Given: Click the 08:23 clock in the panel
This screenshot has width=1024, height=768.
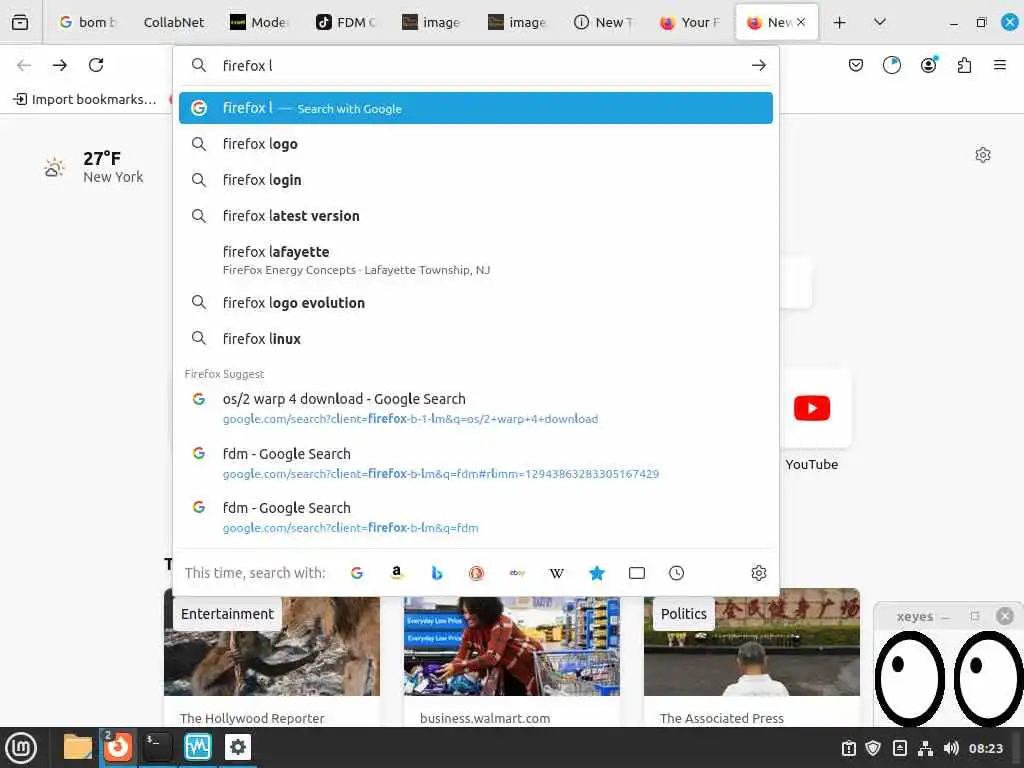Looking at the screenshot, I should point(985,748).
